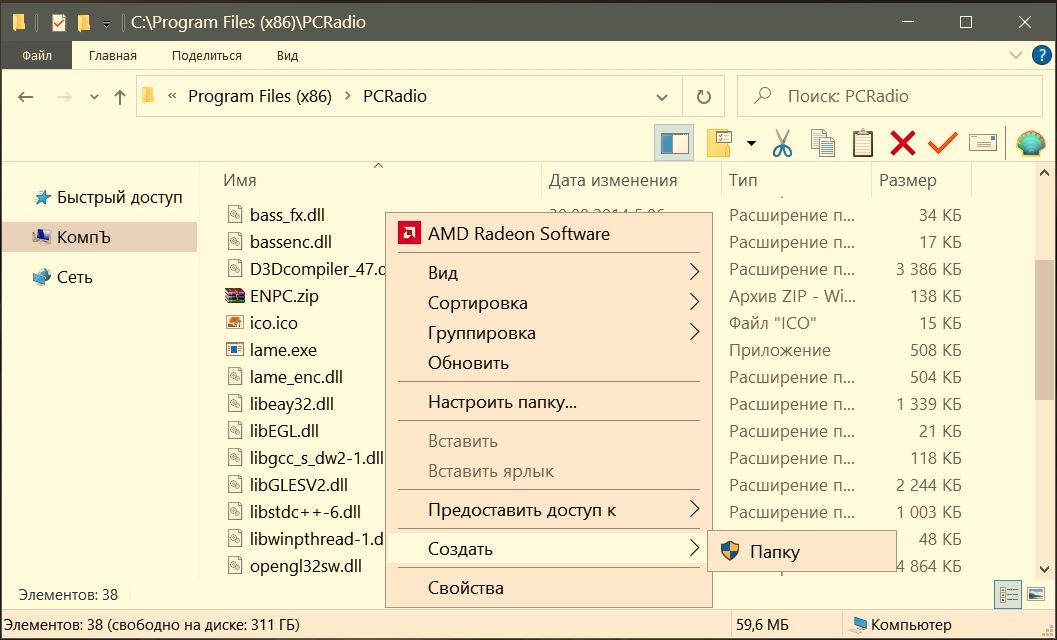Screen dimensions: 1057x640
Task: Open Customize Quick Access Toolbar dropdown
Action: pyautogui.click(x=107, y=24)
